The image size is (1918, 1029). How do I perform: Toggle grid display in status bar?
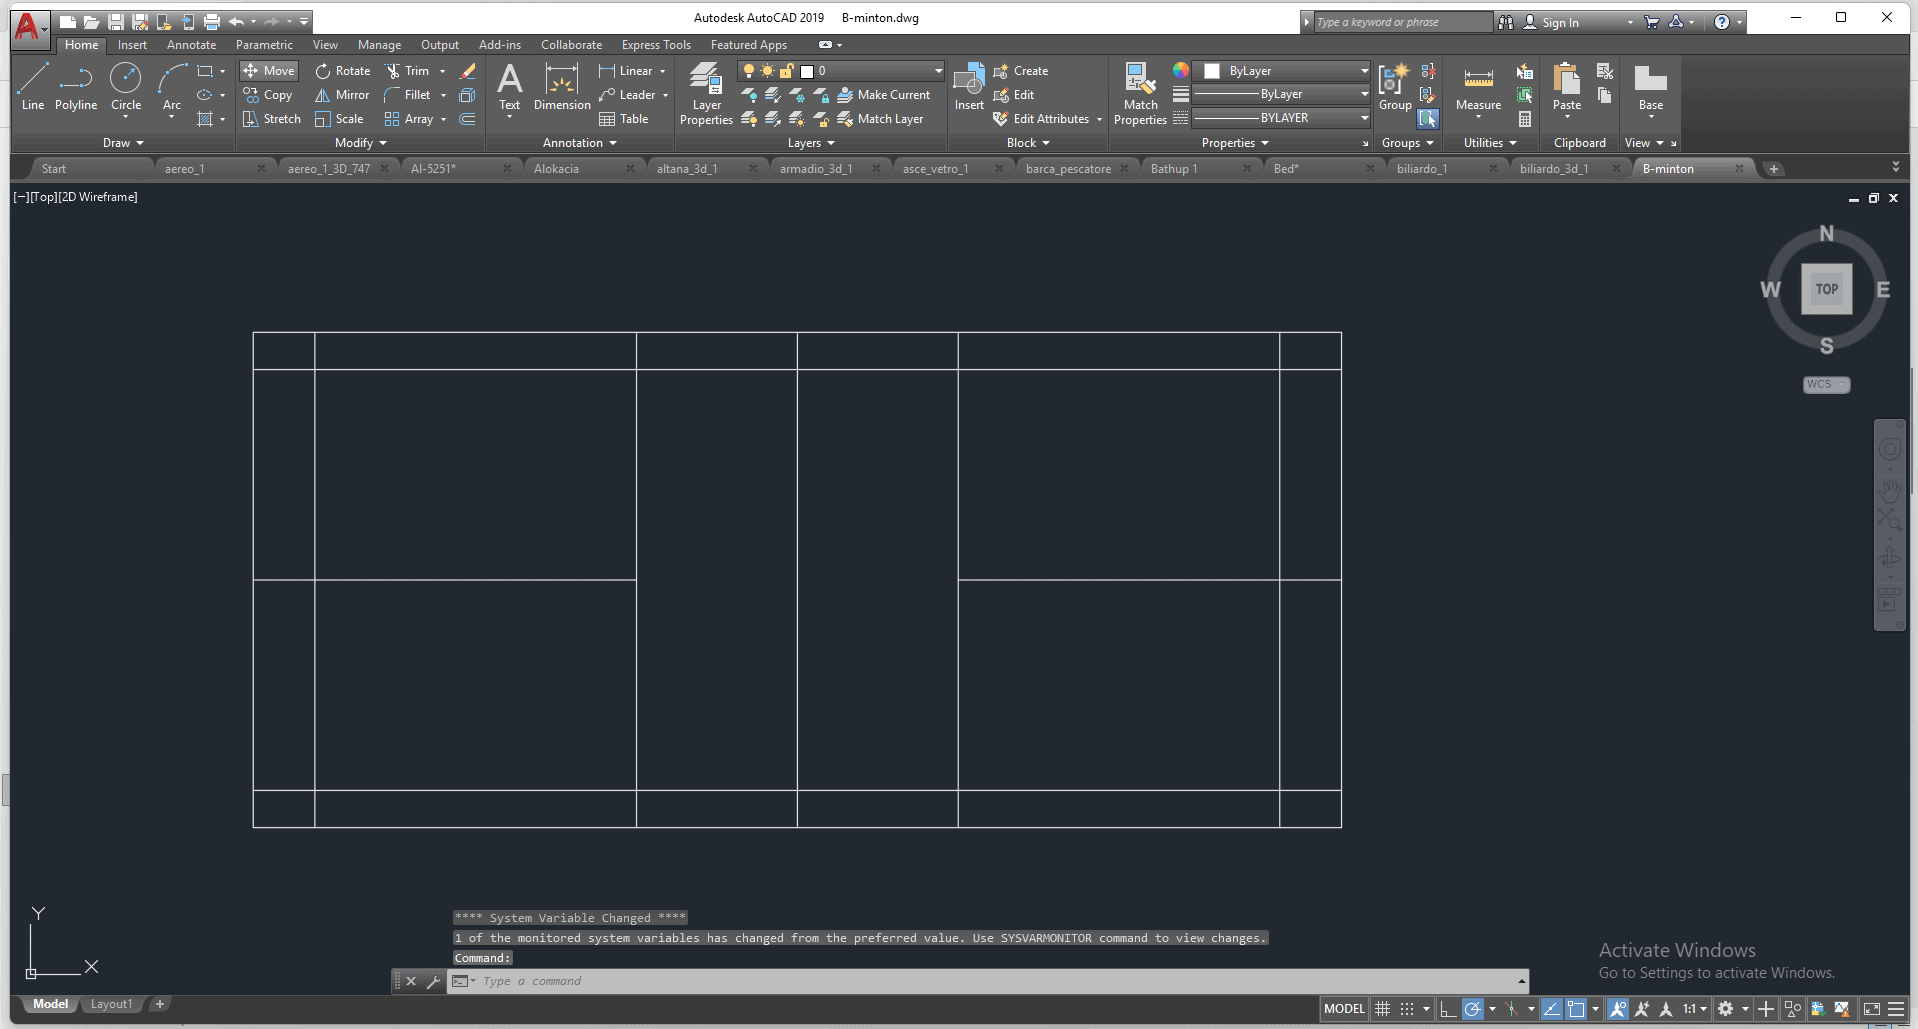[x=1383, y=1009]
